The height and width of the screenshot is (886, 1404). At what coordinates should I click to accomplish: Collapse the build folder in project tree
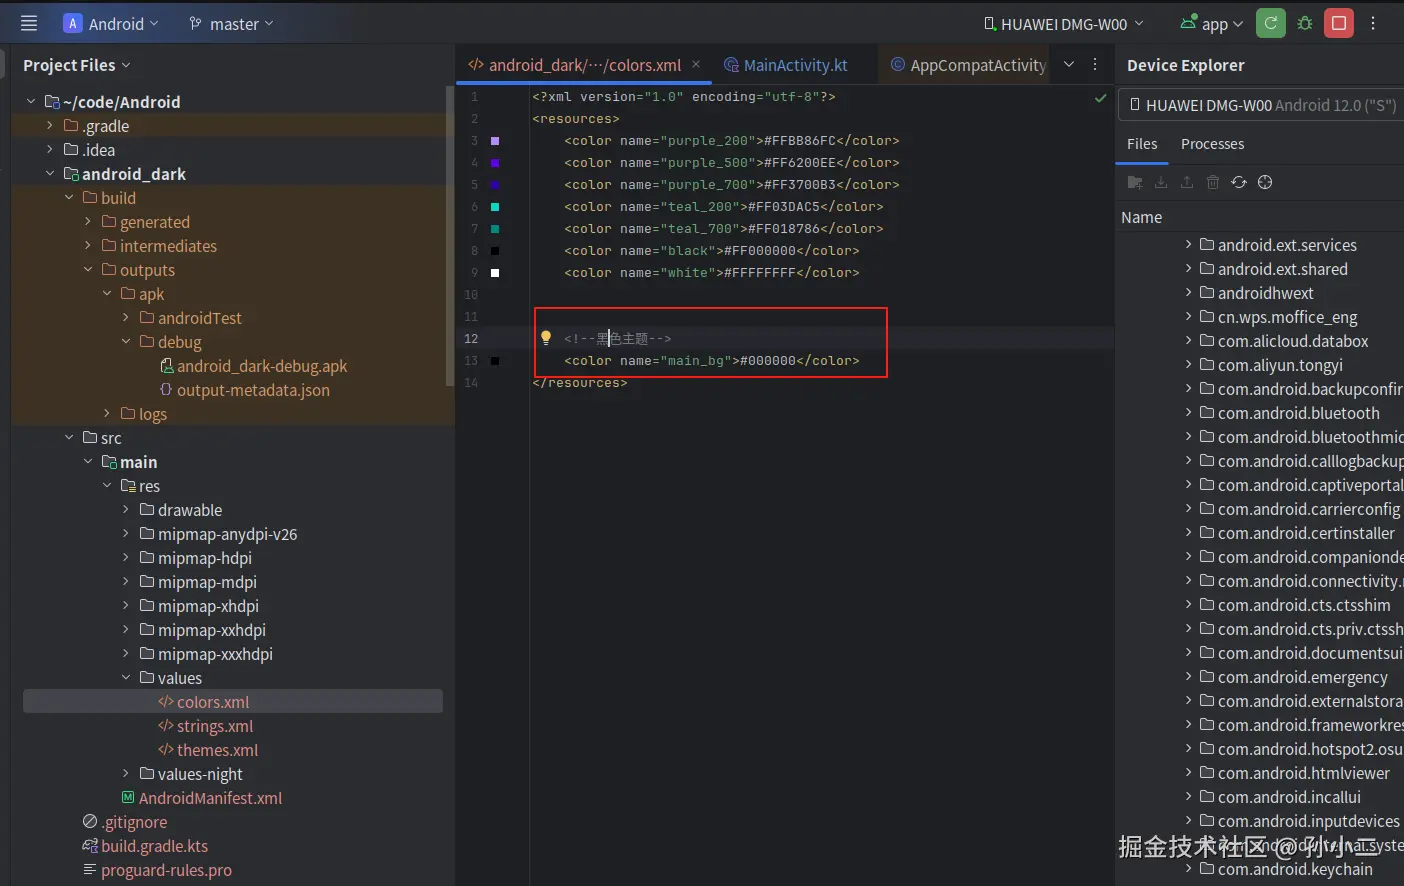(x=69, y=198)
